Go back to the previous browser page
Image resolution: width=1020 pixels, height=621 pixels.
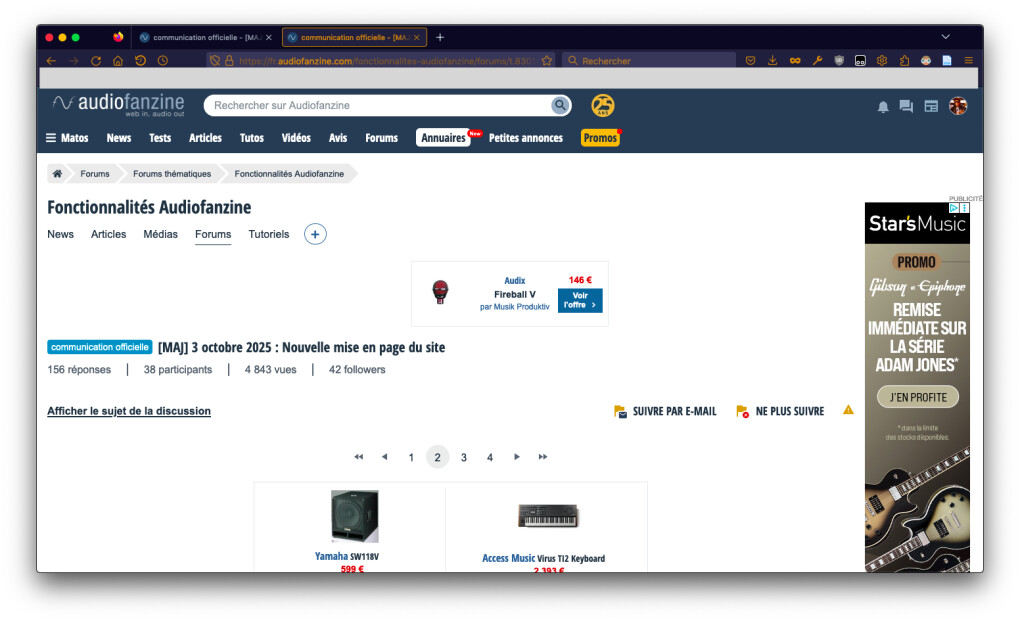51,60
